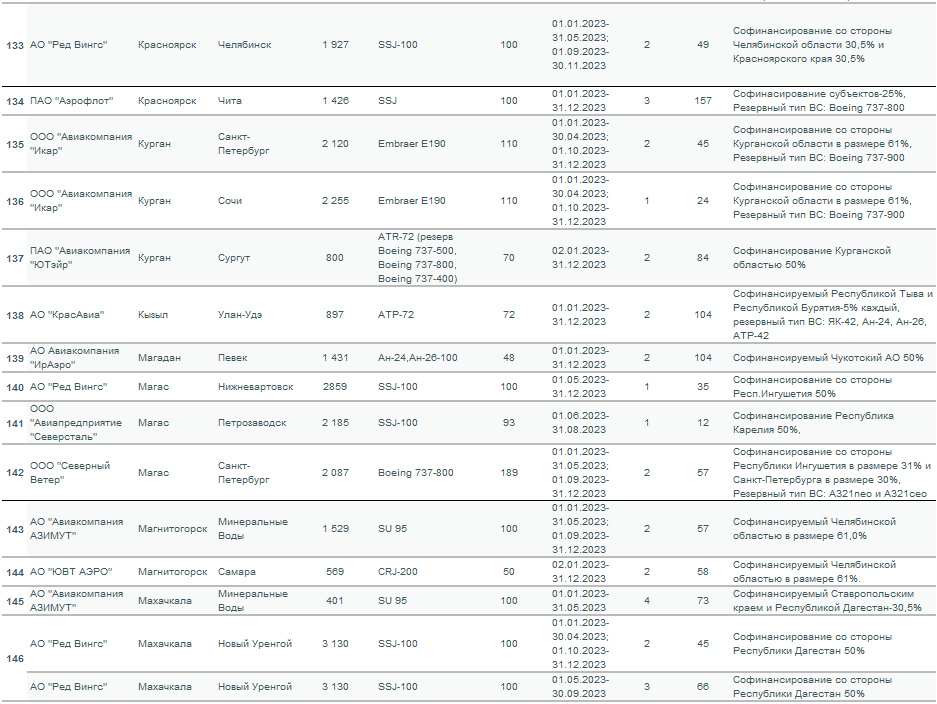937x704 pixels.
Task: Click note "Софинансируемый Чукотский АО 50%"
Action: 828,358
